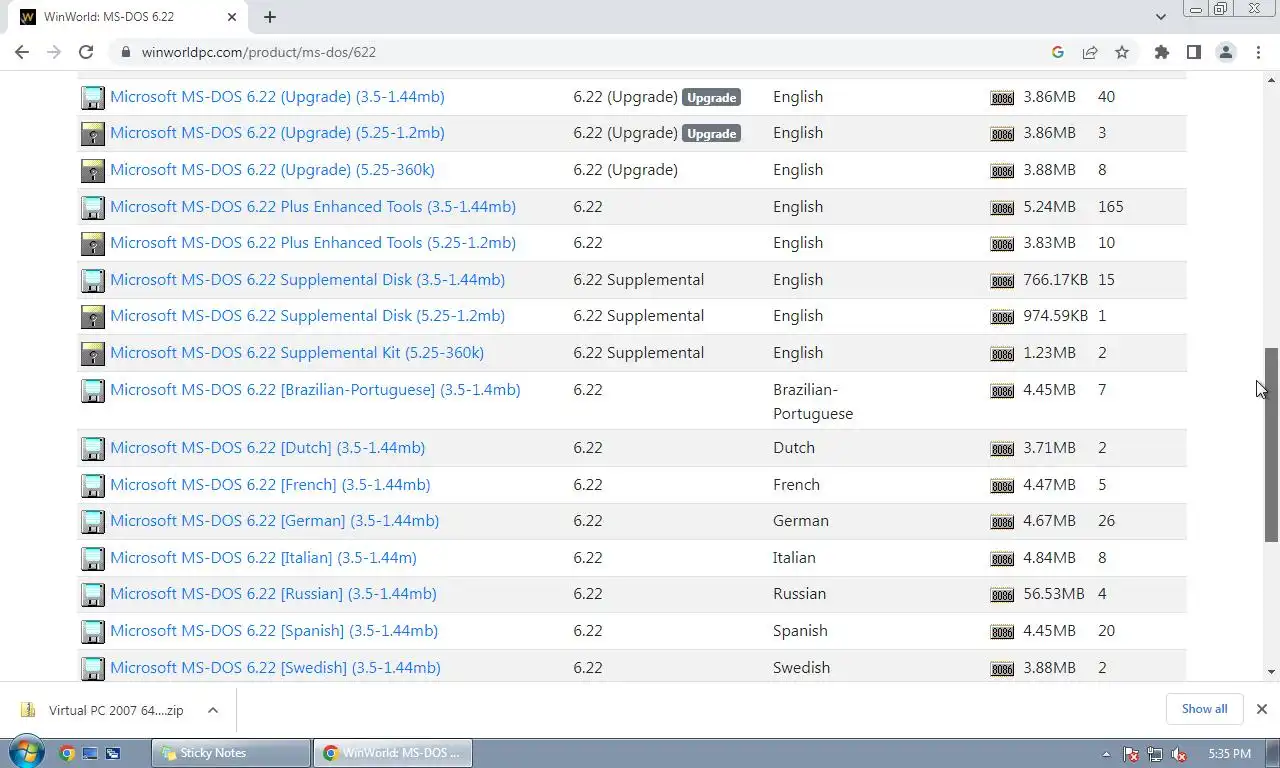Image resolution: width=1280 pixels, height=768 pixels.
Task: Open the MS-DOS 6.22 (Upgrade) (5.25-360k) link
Action: point(272,169)
